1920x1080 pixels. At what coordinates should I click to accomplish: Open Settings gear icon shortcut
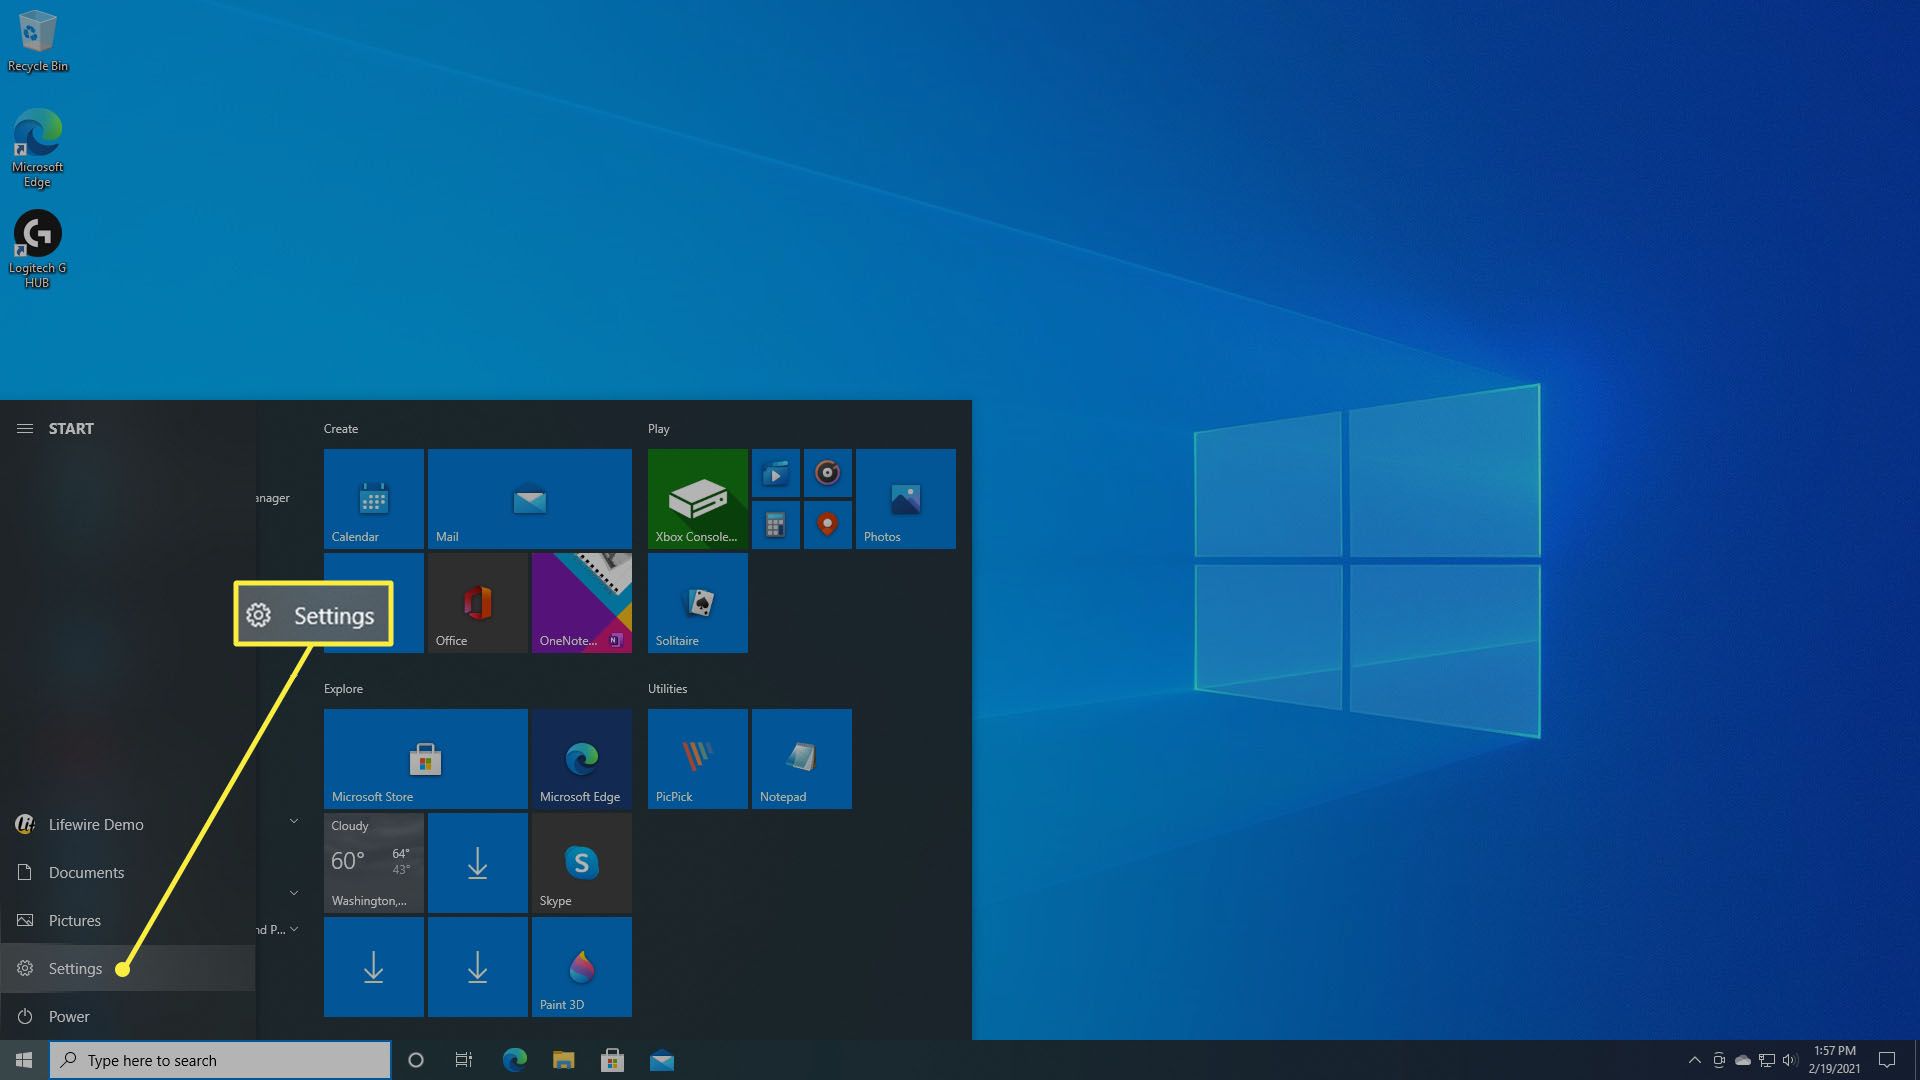pyautogui.click(x=25, y=967)
